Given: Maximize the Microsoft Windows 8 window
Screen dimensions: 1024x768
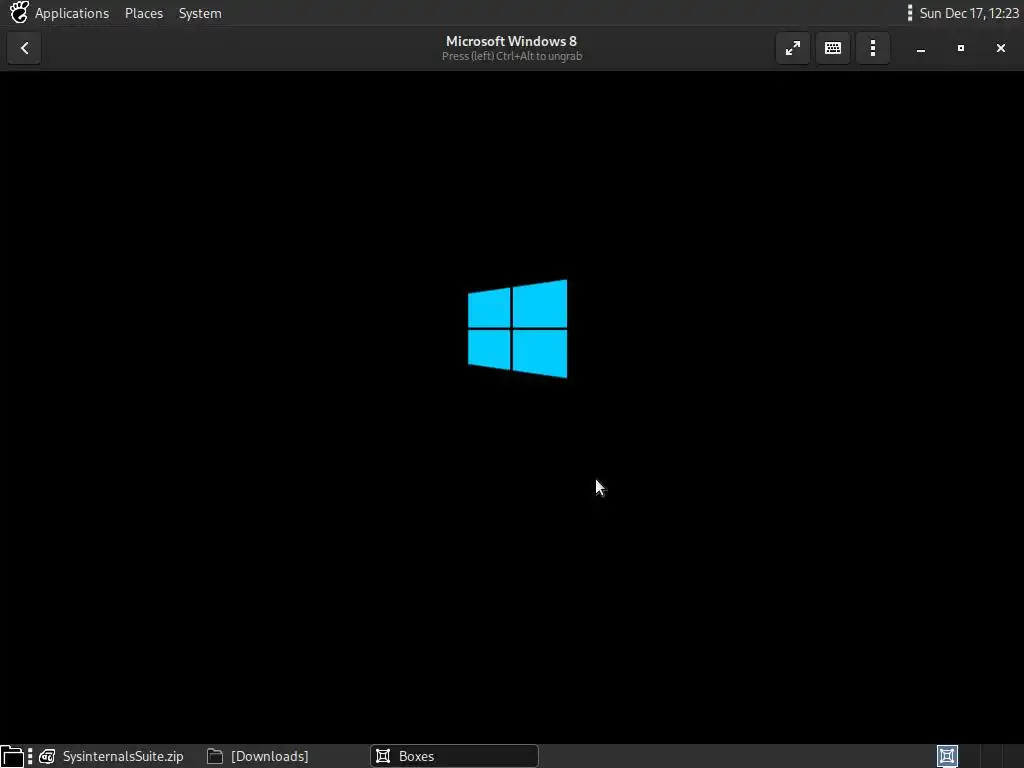Looking at the screenshot, I should (x=961, y=48).
